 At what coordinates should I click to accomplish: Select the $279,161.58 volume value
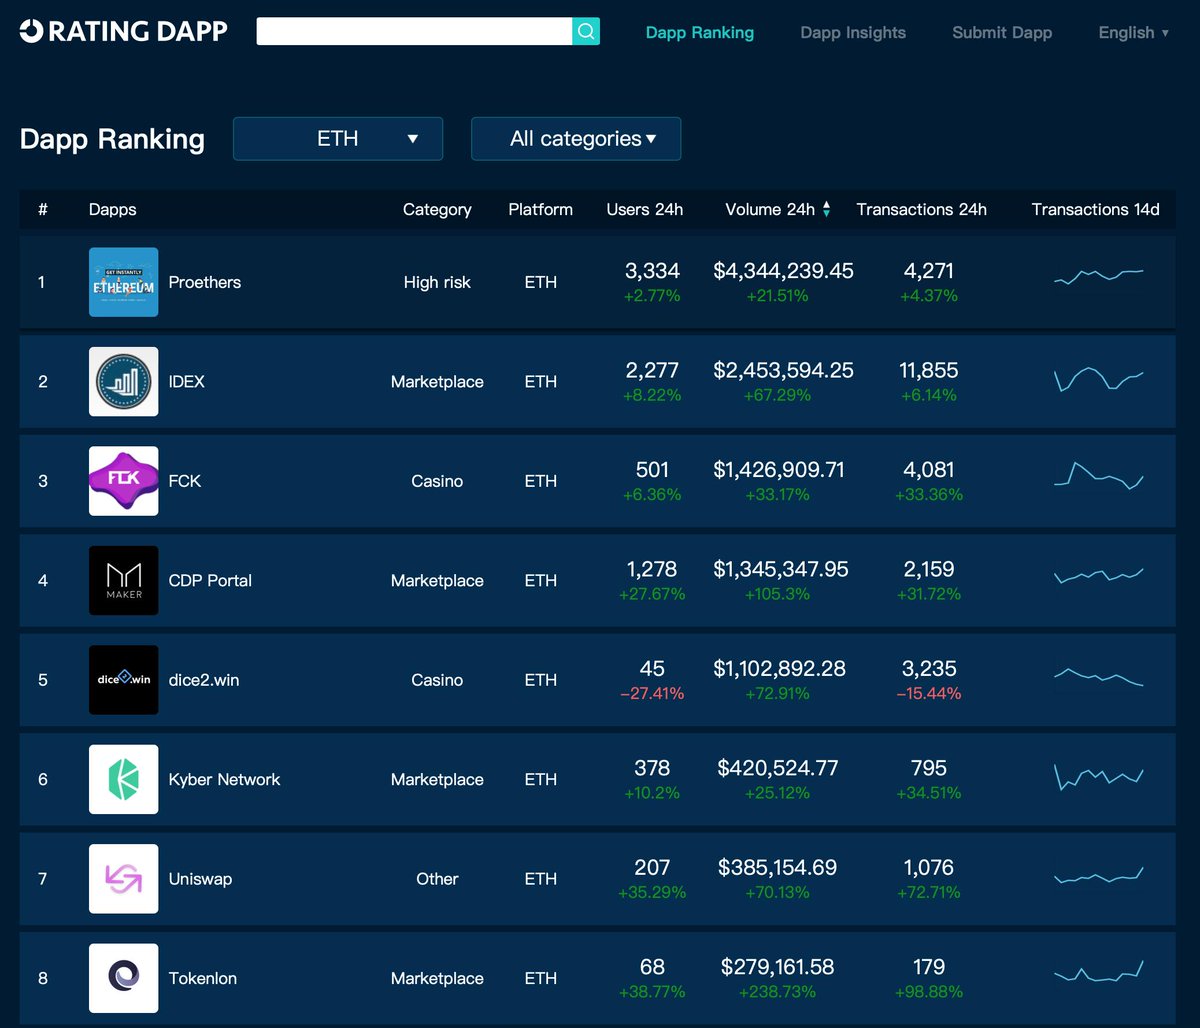click(x=778, y=967)
